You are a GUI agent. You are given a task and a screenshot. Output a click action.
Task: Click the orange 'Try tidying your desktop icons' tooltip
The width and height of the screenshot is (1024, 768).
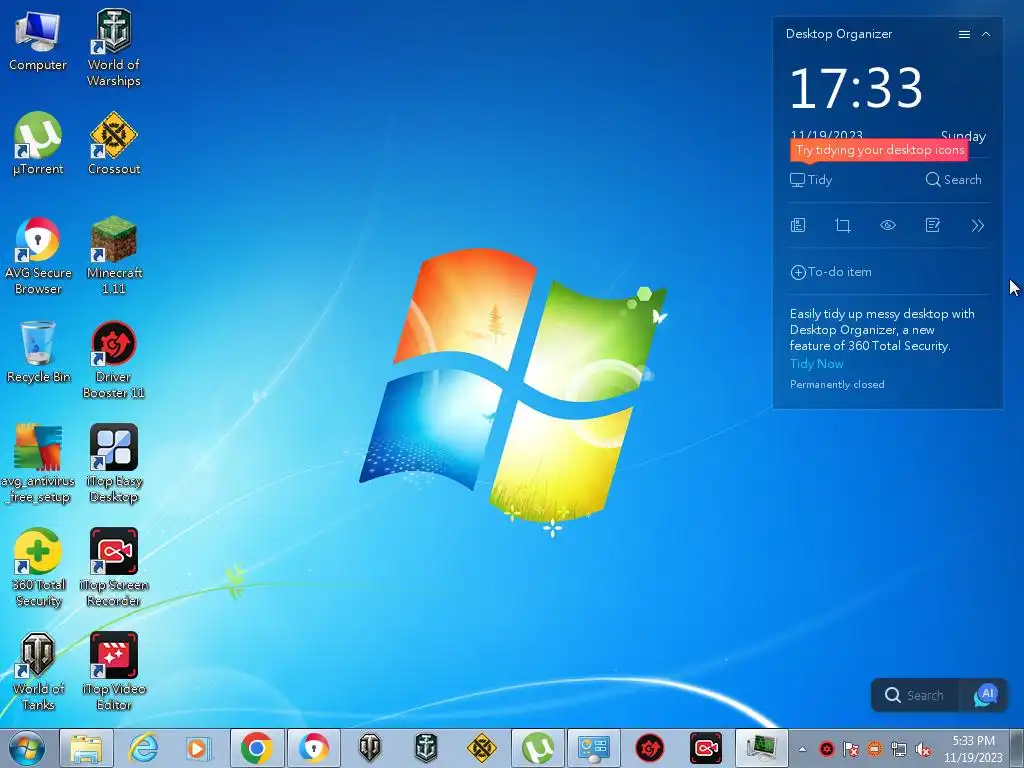pos(879,150)
